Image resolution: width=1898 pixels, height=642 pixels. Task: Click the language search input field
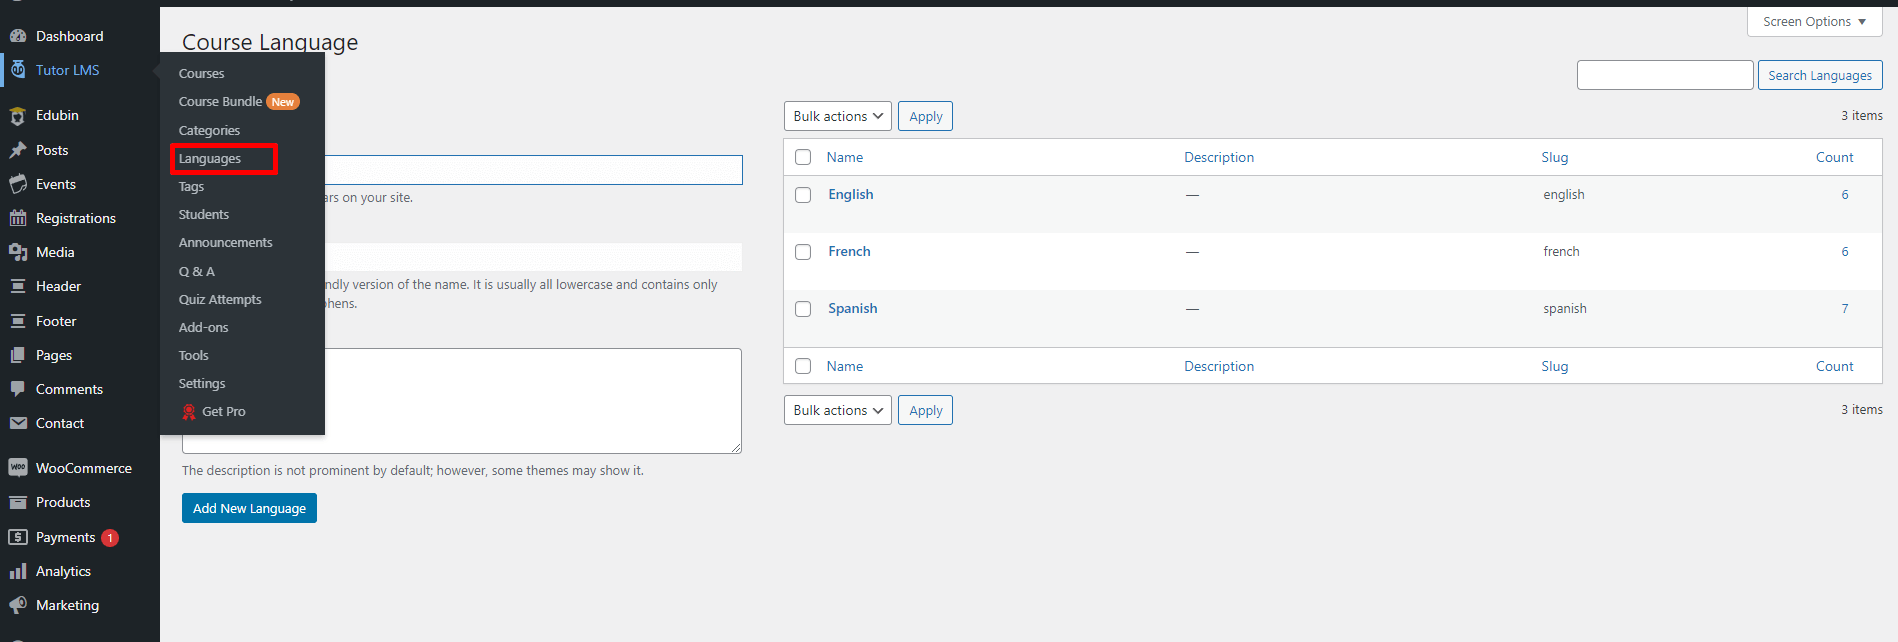(1664, 75)
